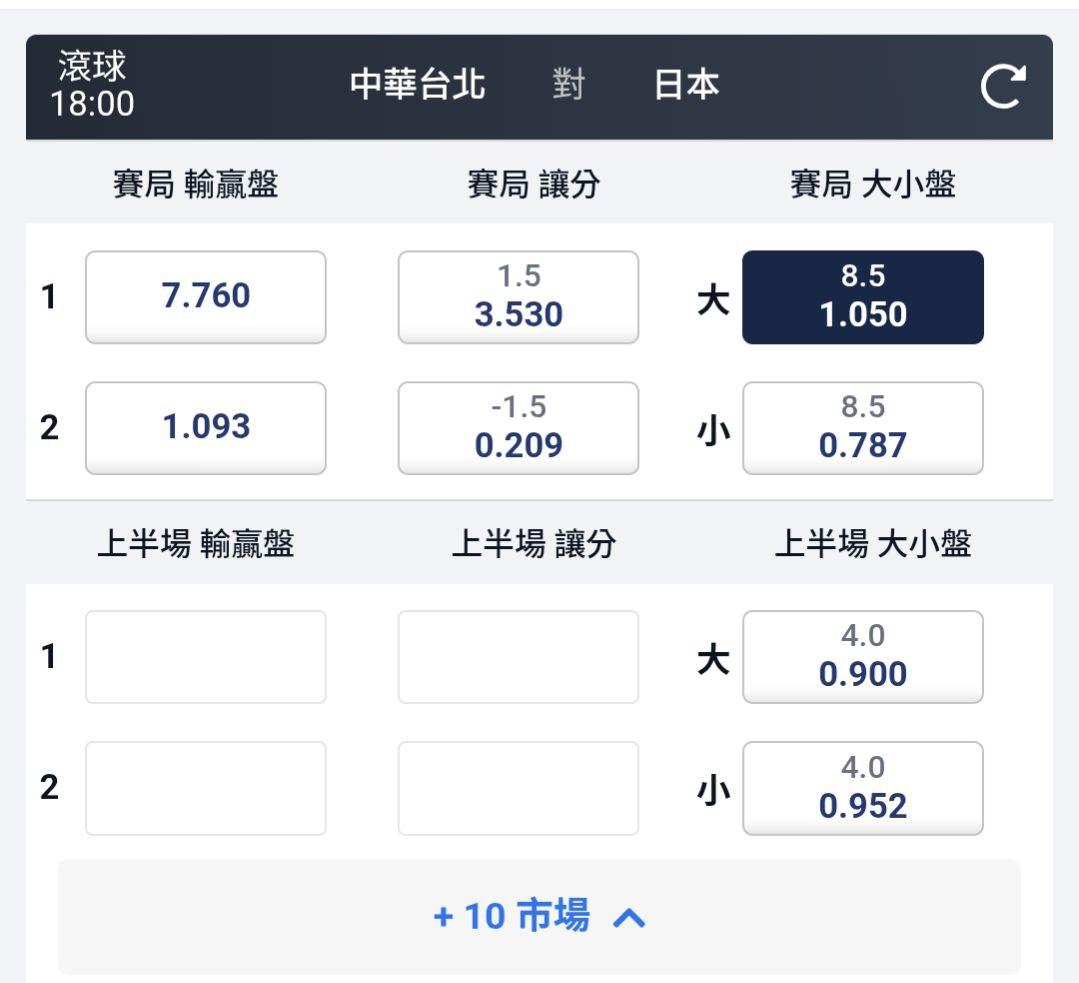The image size is (1079, 983).
Task: Click empty first half handicap box 2
Action: click(x=518, y=788)
